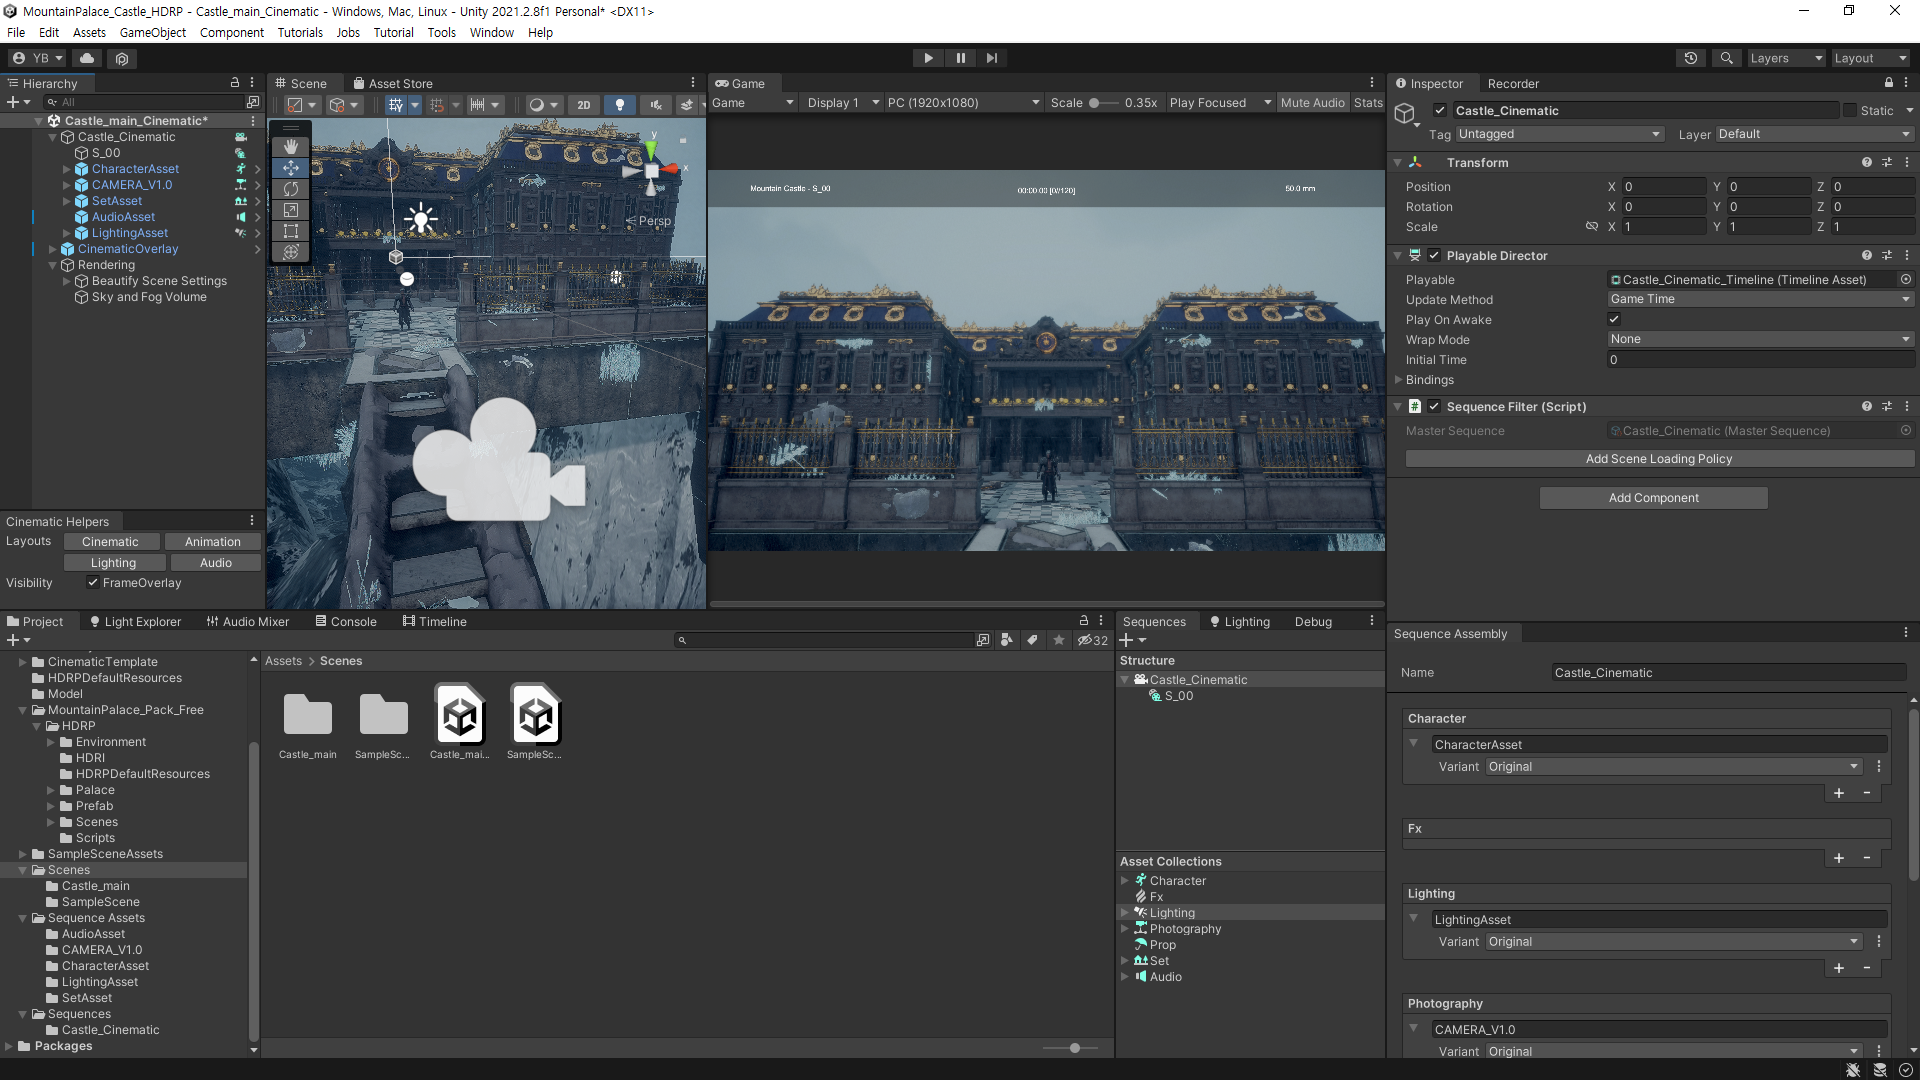Click the cloud services icon
The image size is (1920, 1080).
(87, 58)
